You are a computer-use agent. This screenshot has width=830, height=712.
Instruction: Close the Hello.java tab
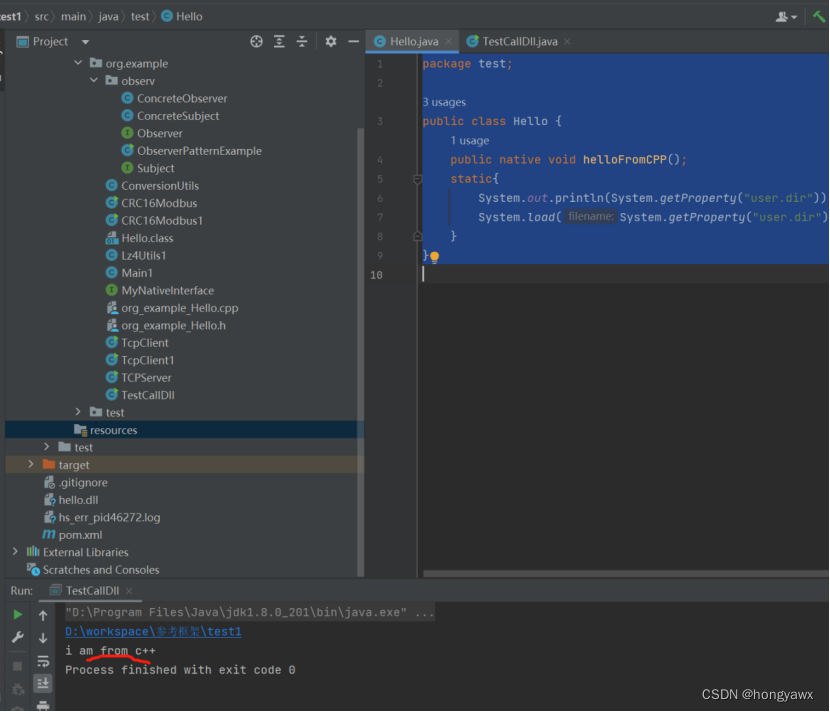point(448,41)
